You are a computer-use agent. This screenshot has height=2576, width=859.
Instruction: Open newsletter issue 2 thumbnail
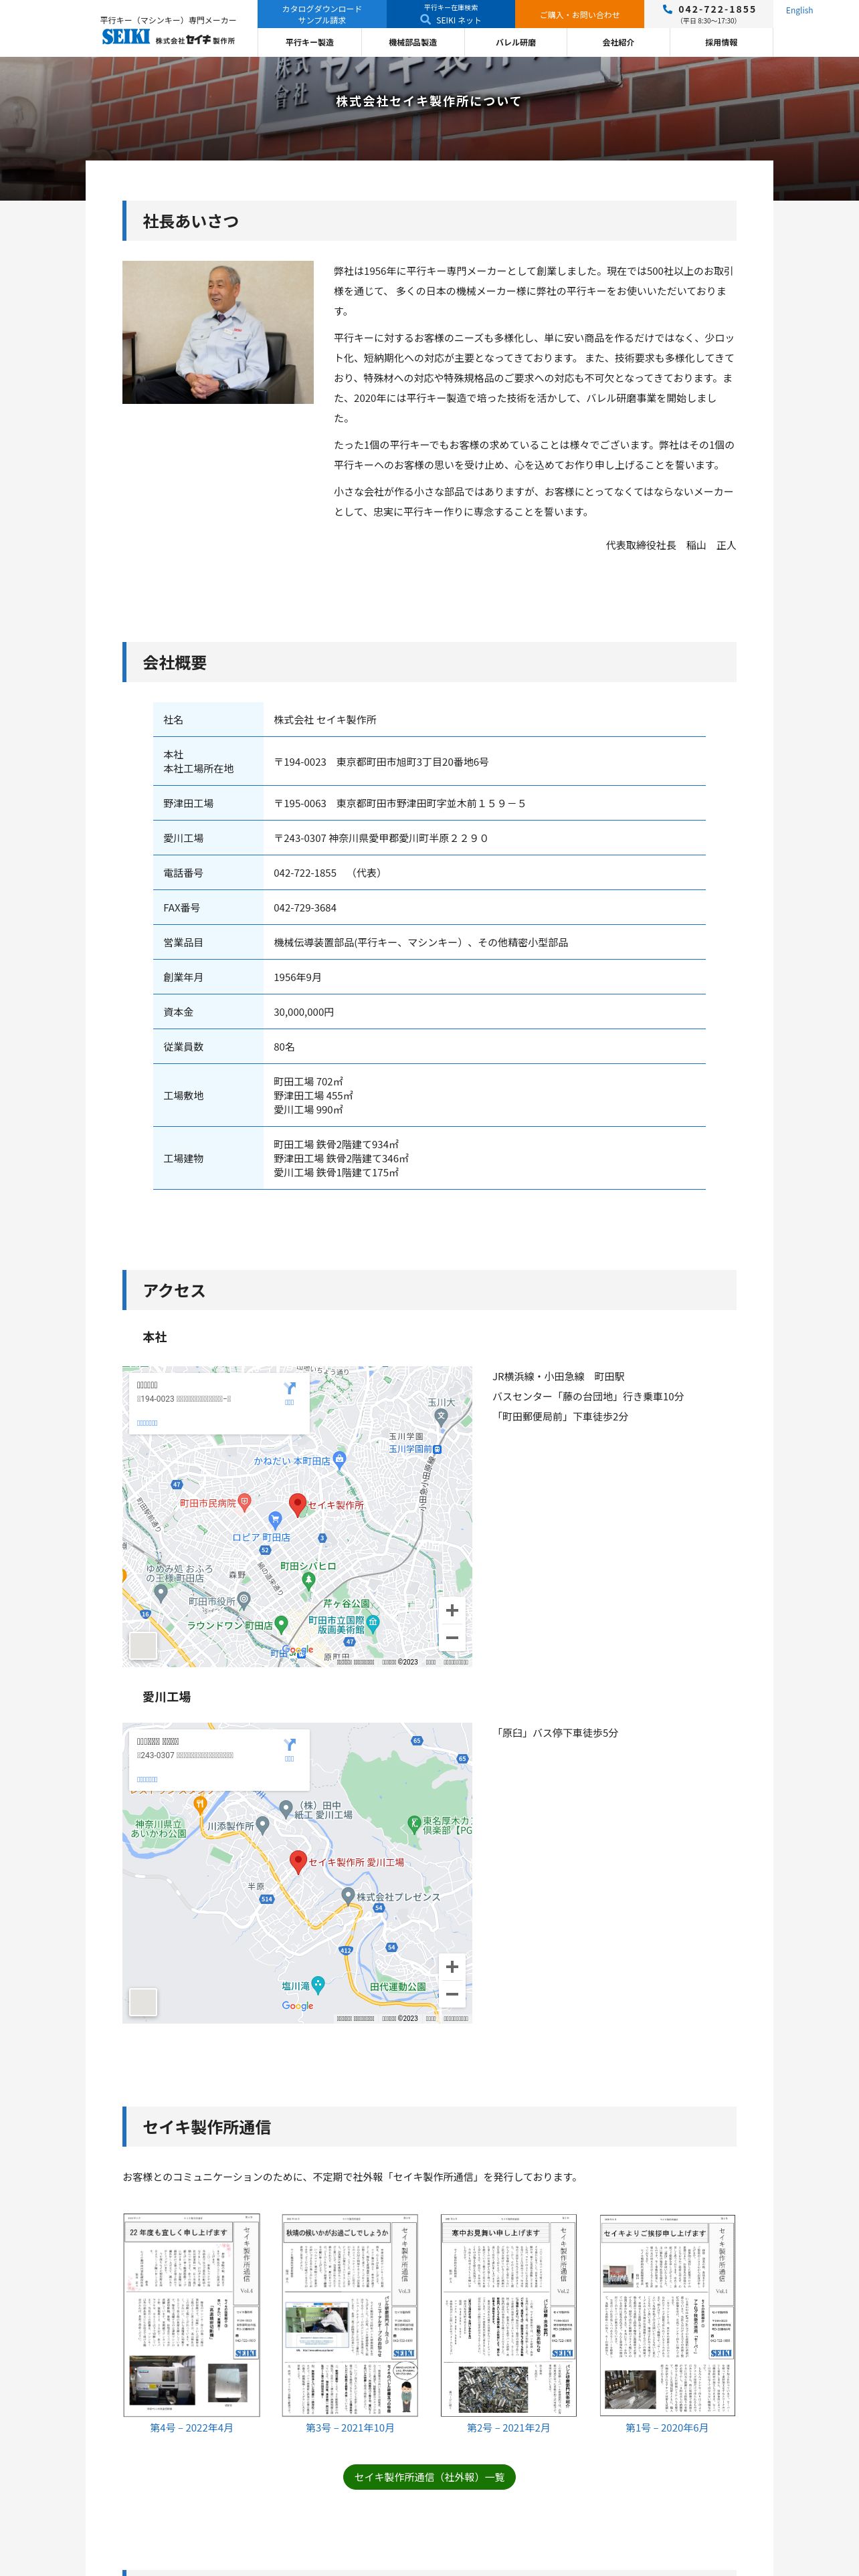click(x=508, y=2315)
